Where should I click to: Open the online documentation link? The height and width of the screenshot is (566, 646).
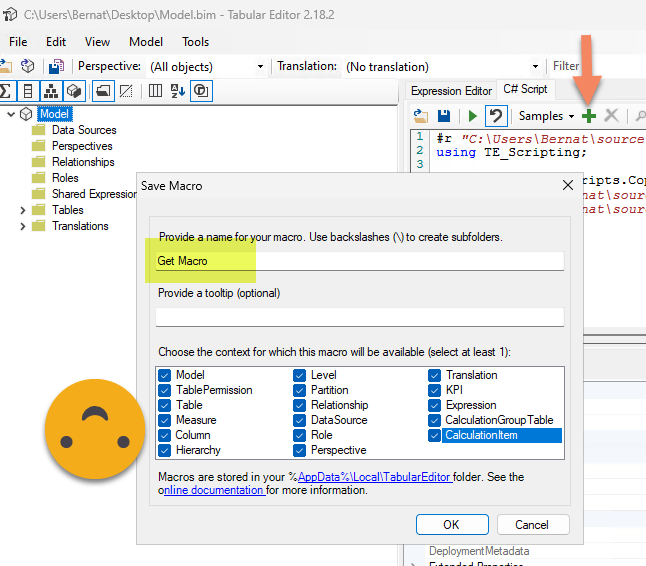pyautogui.click(x=214, y=490)
